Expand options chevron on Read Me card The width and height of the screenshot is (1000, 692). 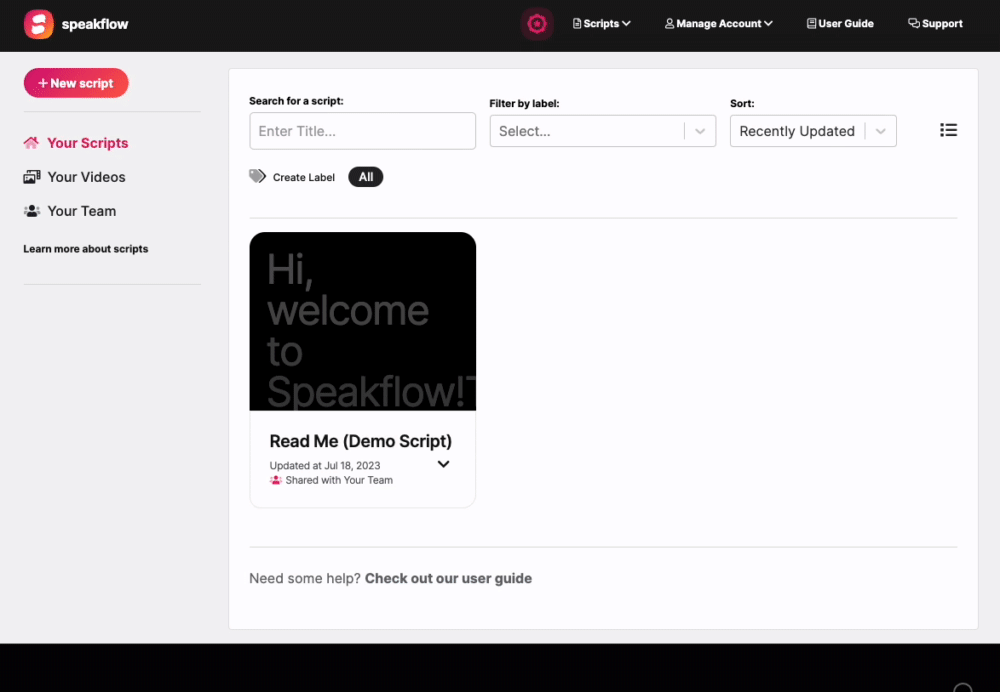click(443, 464)
